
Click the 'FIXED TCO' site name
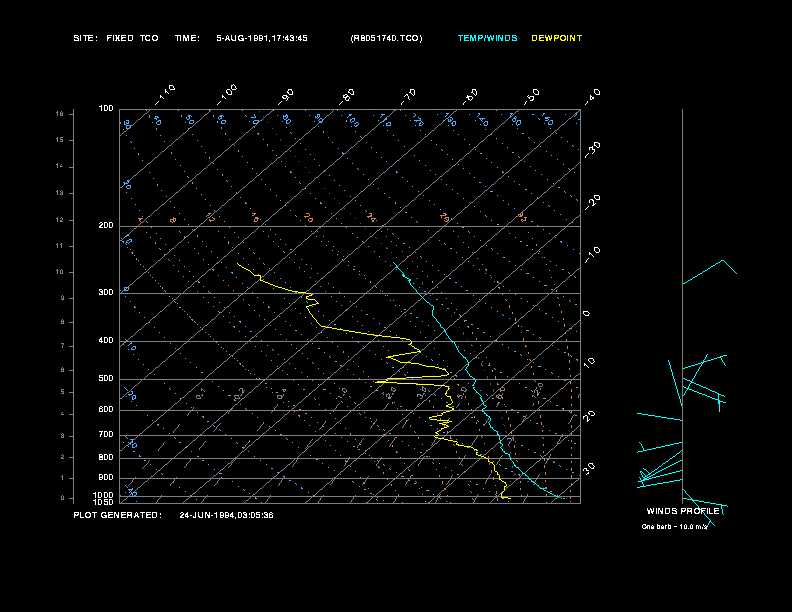[132, 38]
